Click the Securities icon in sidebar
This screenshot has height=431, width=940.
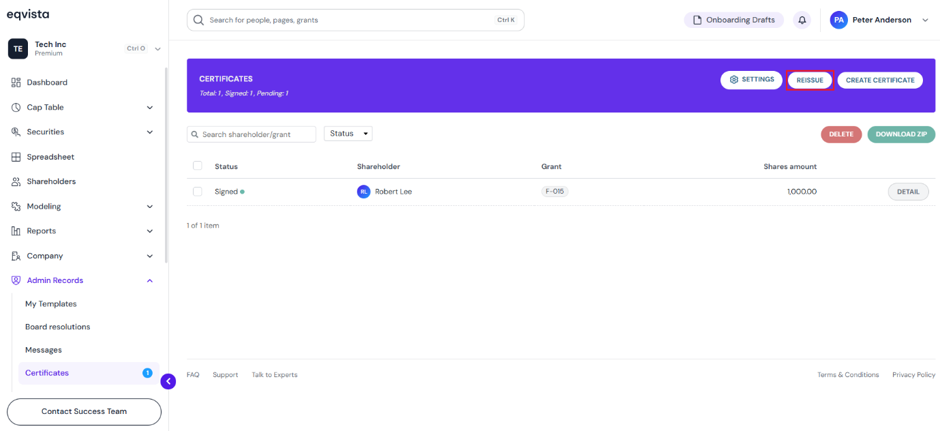click(x=16, y=132)
